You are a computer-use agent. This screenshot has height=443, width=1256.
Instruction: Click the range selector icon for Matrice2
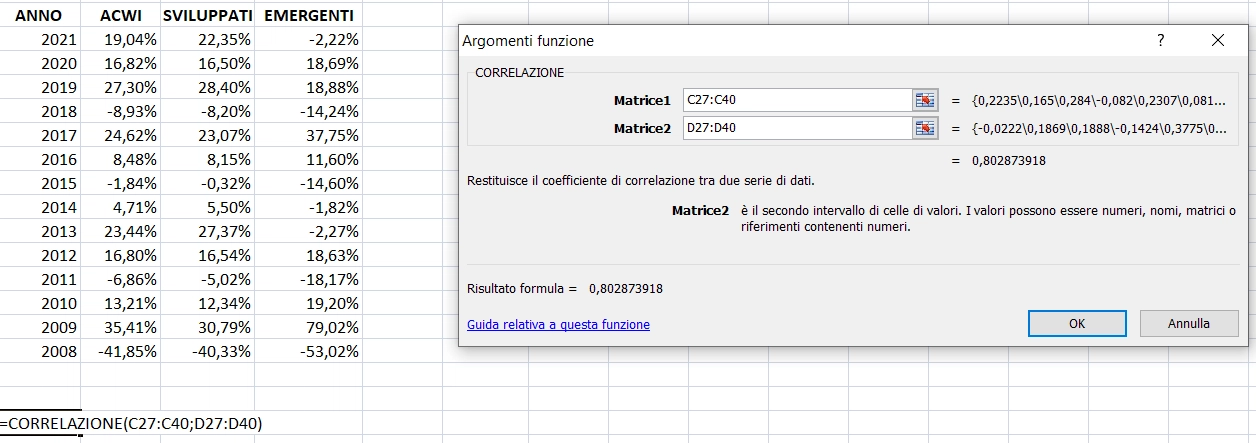pyautogui.click(x=925, y=128)
